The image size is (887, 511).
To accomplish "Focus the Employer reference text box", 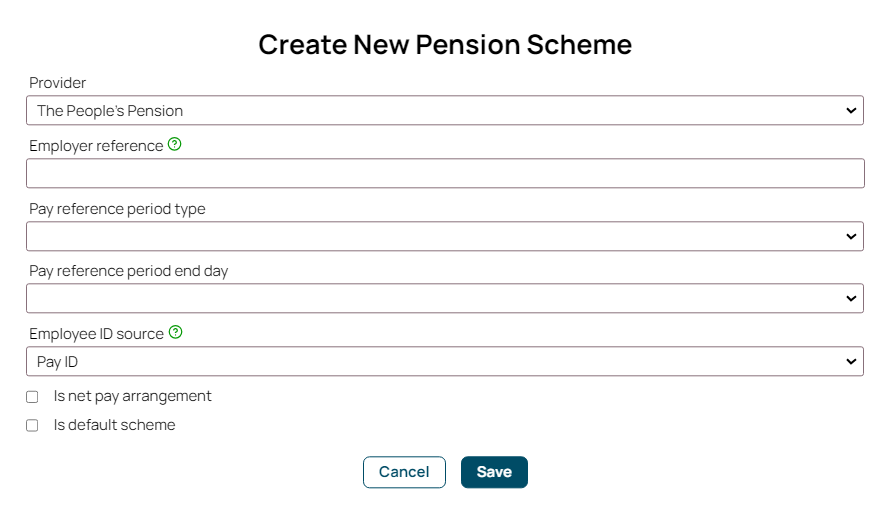I will pyautogui.click(x=445, y=173).
